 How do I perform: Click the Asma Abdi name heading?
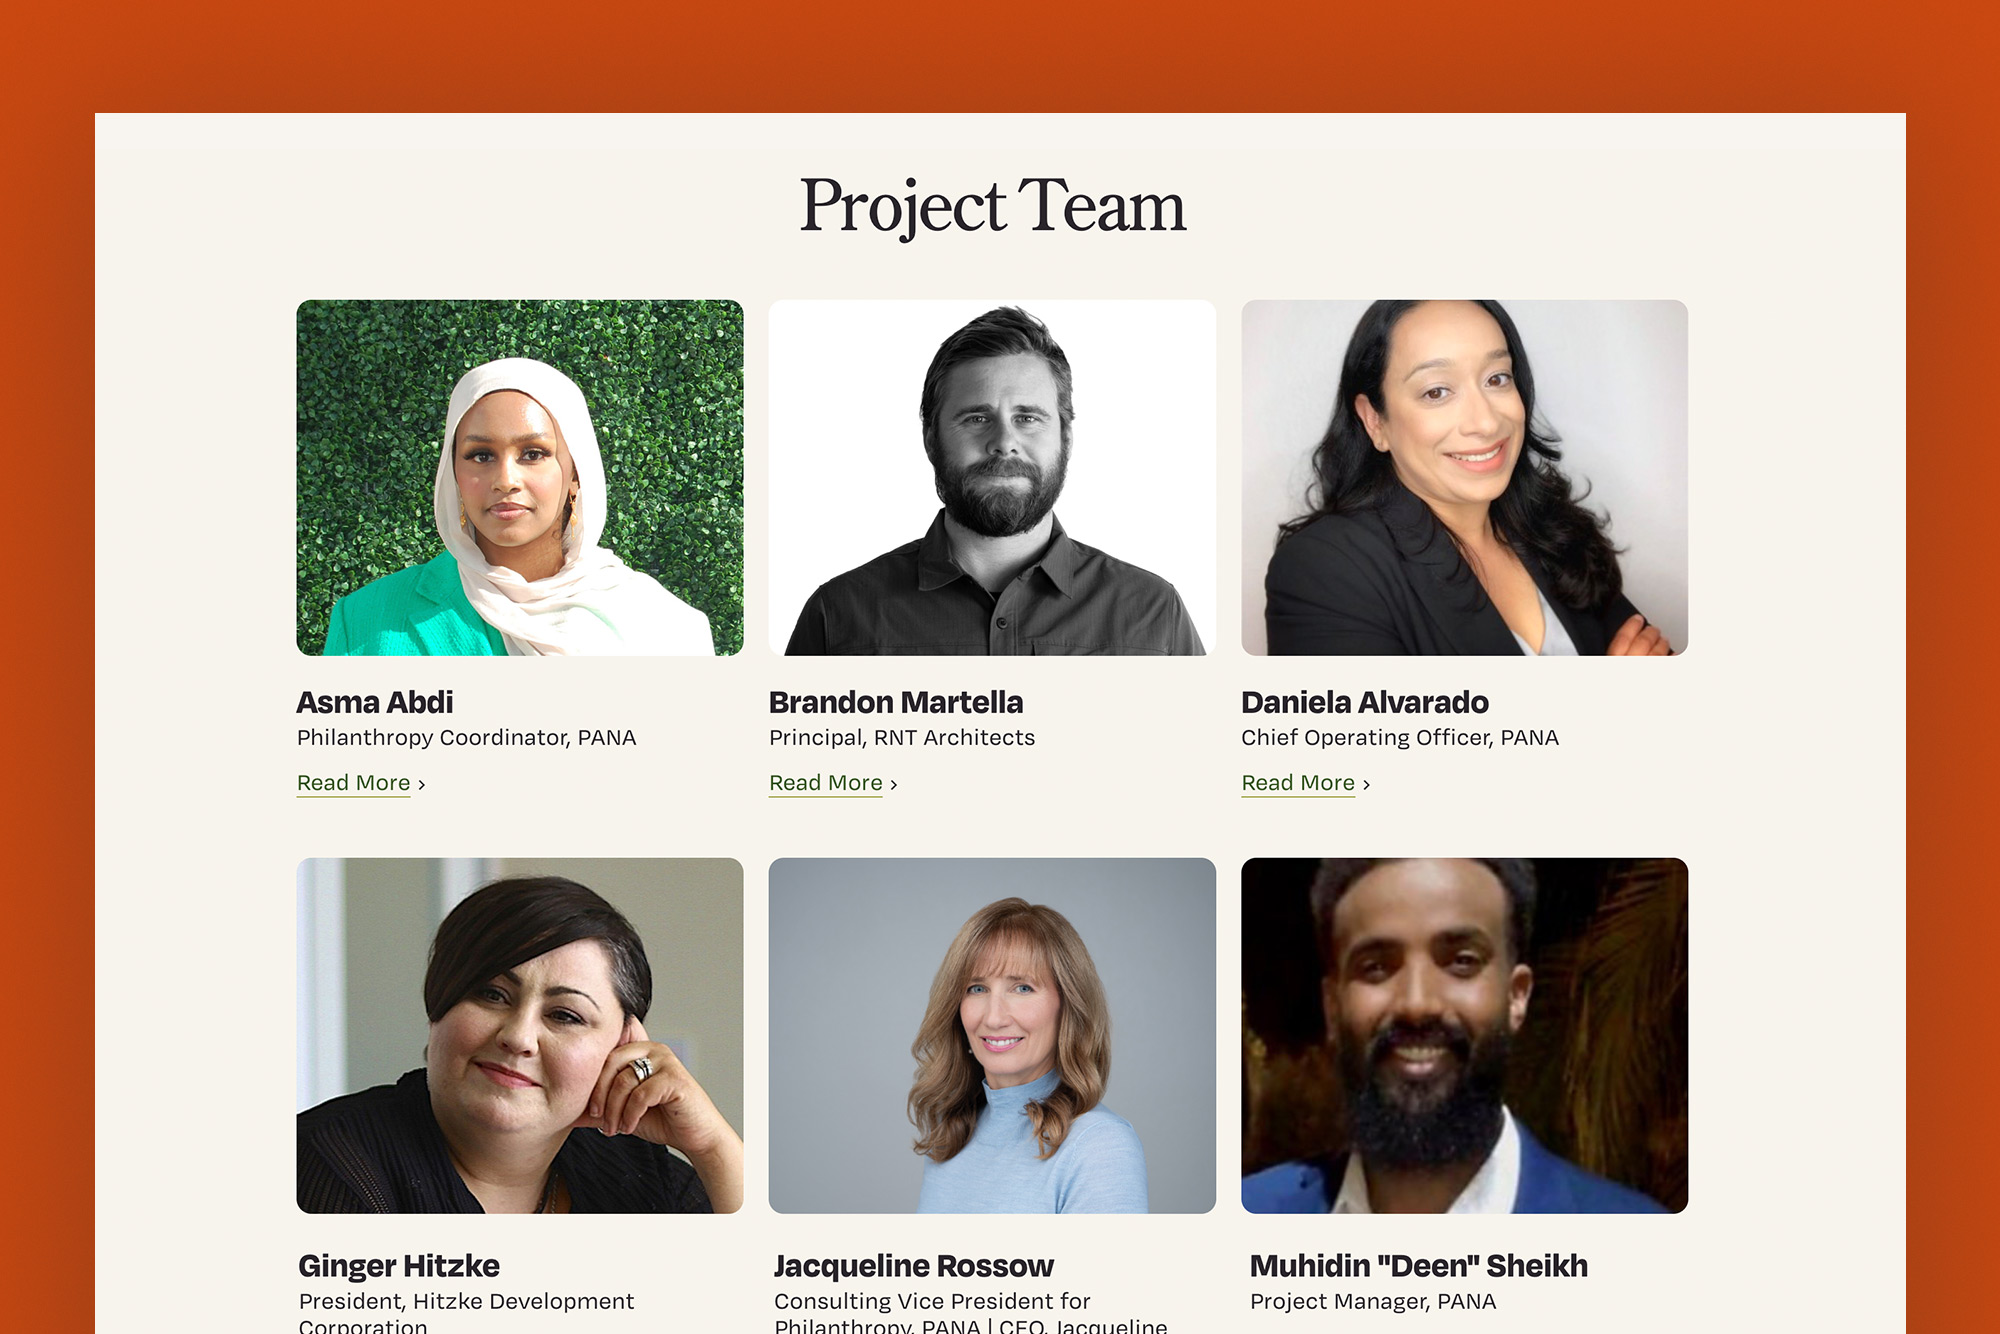pyautogui.click(x=375, y=702)
